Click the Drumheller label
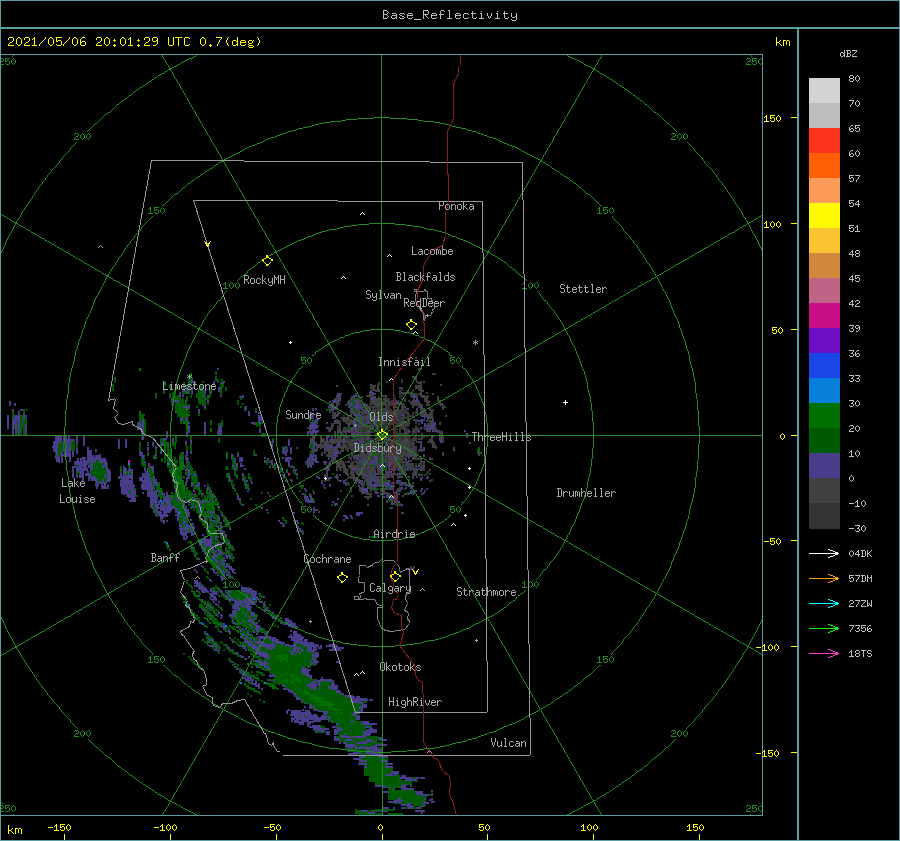 point(586,493)
